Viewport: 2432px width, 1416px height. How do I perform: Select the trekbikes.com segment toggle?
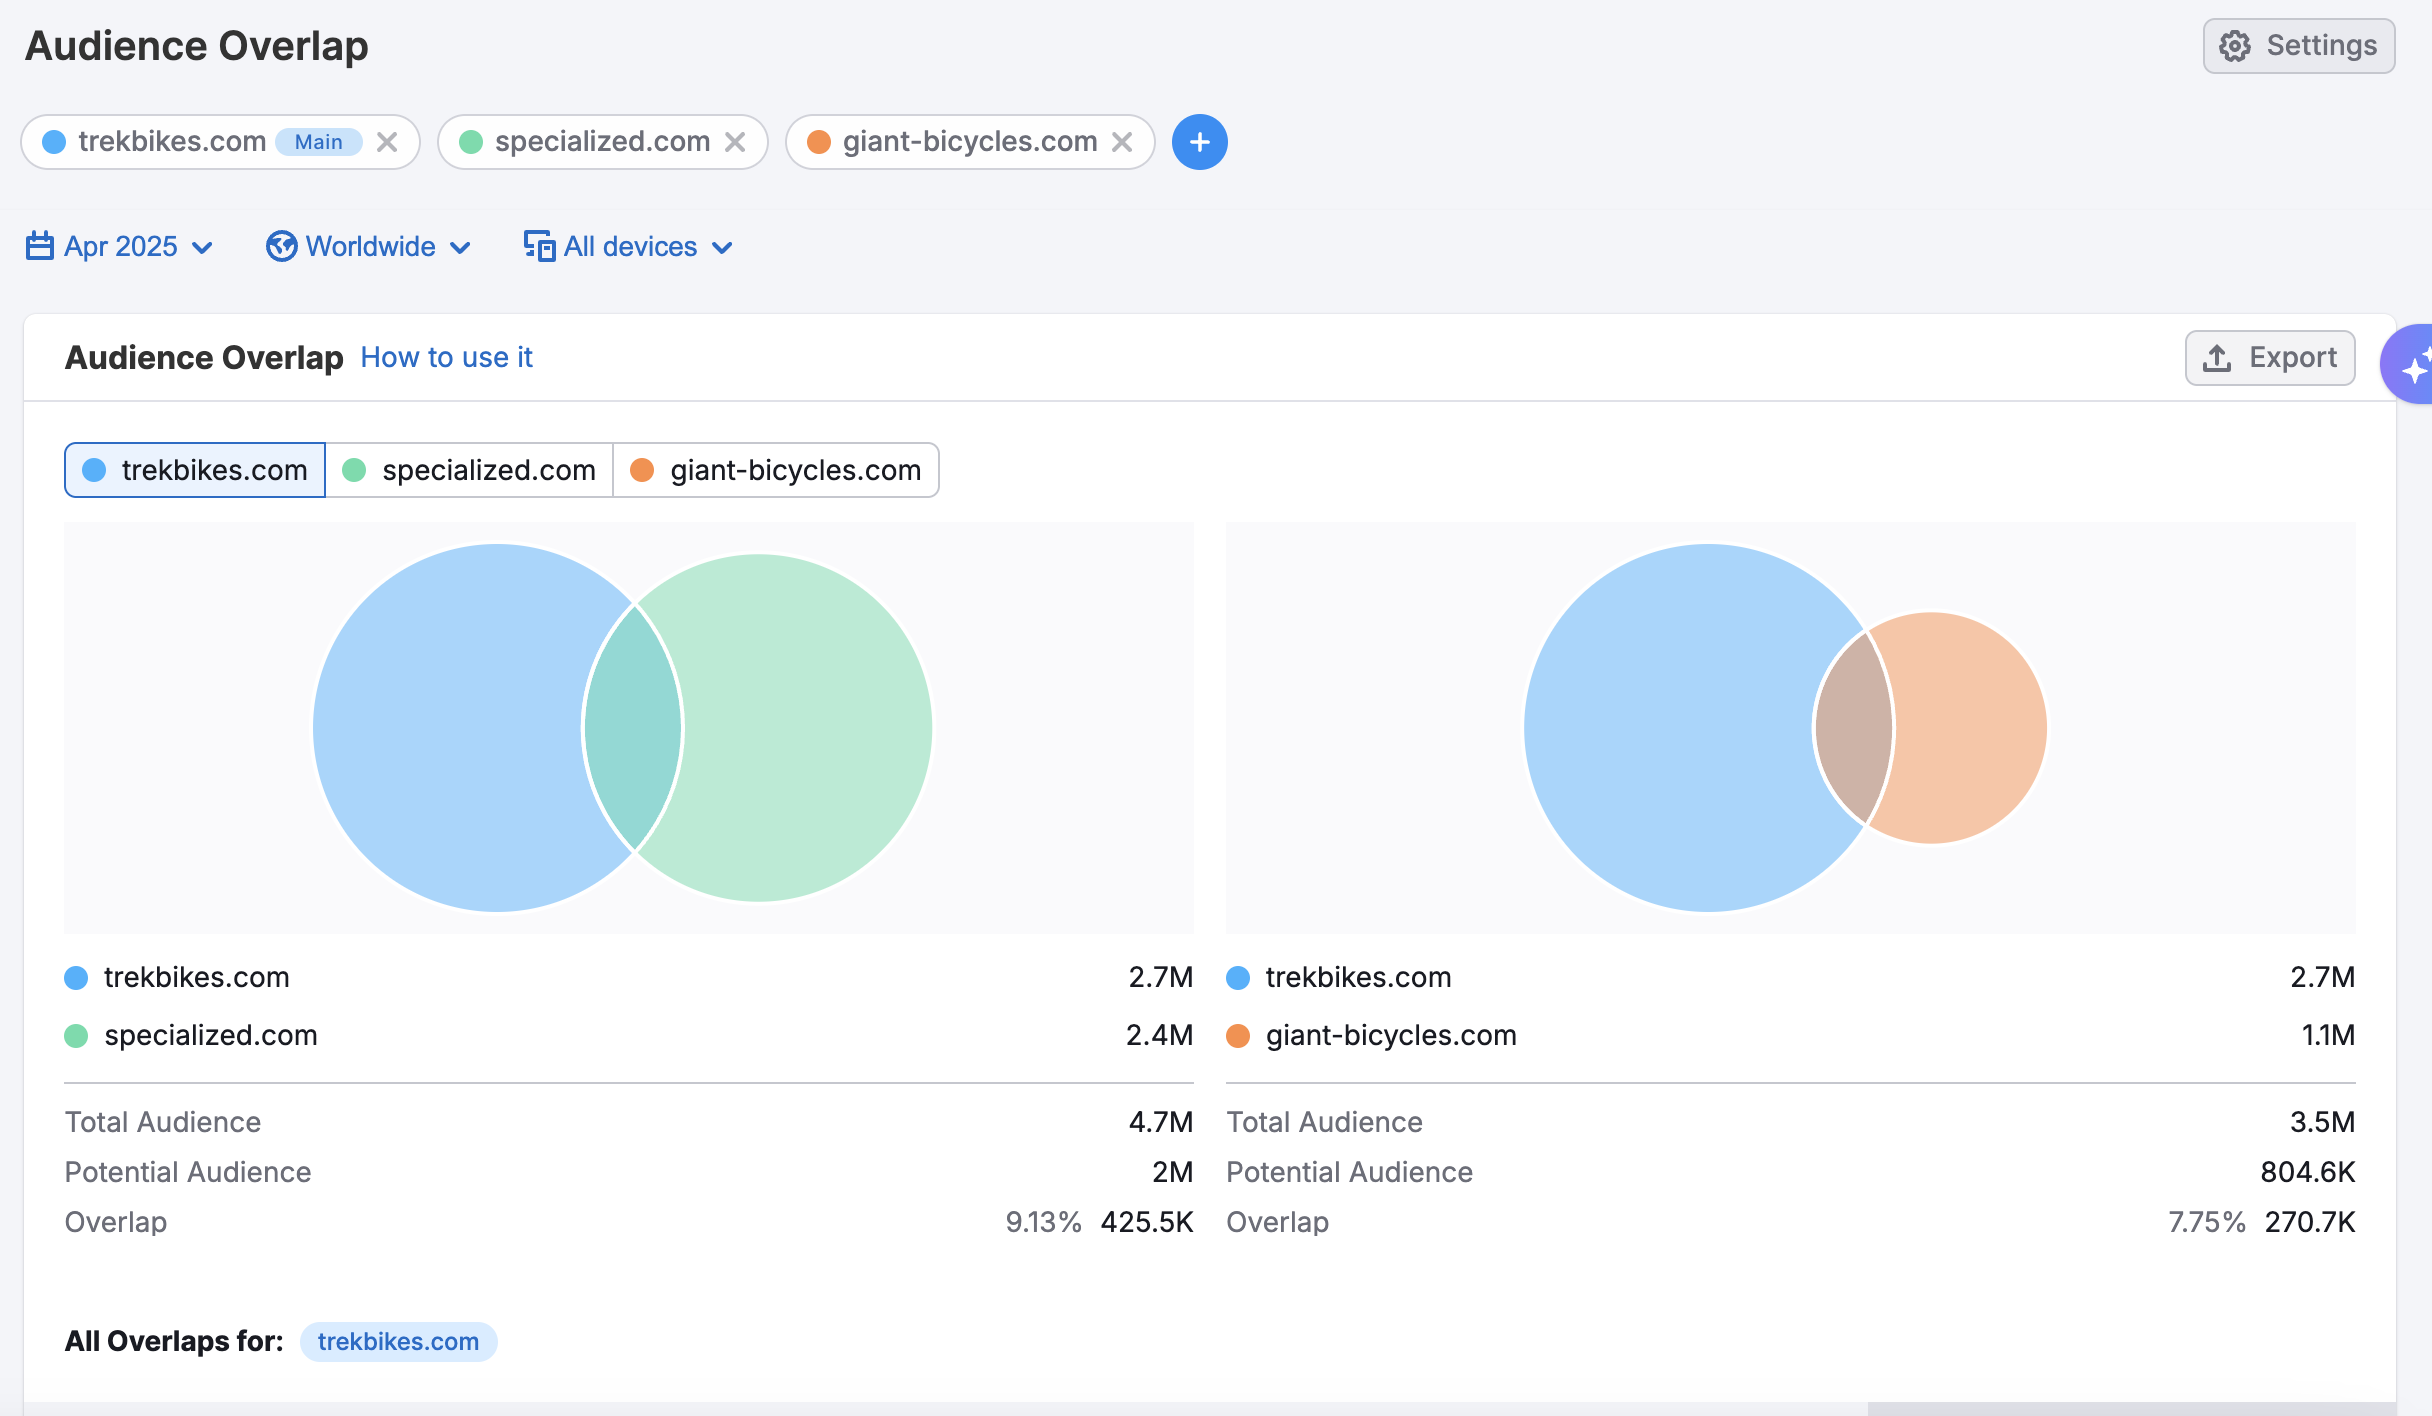(x=195, y=470)
